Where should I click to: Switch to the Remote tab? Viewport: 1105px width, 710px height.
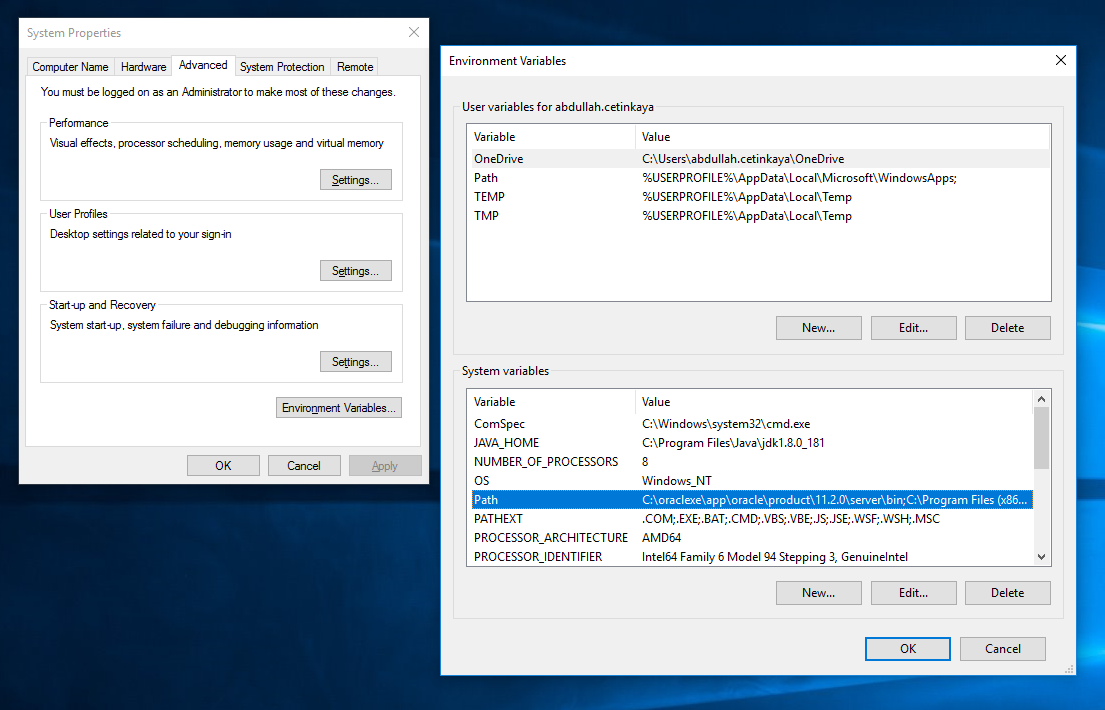[x=354, y=66]
